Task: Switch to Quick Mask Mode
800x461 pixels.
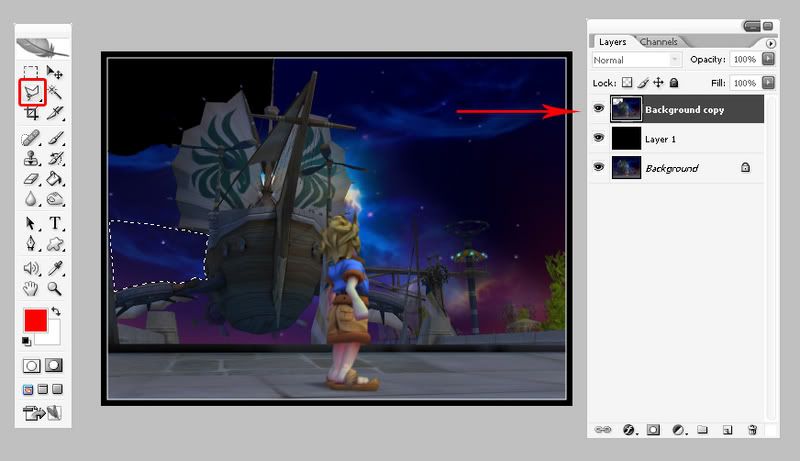Action: (x=54, y=365)
